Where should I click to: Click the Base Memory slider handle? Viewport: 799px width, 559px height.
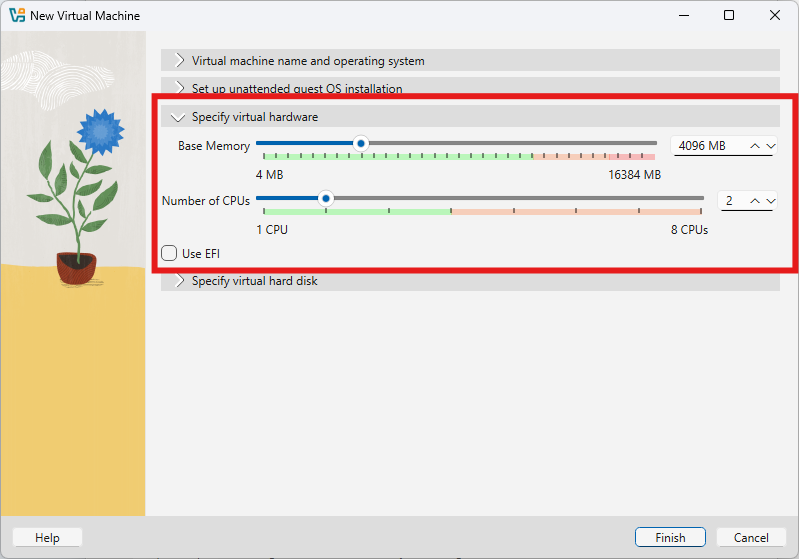[x=361, y=144]
